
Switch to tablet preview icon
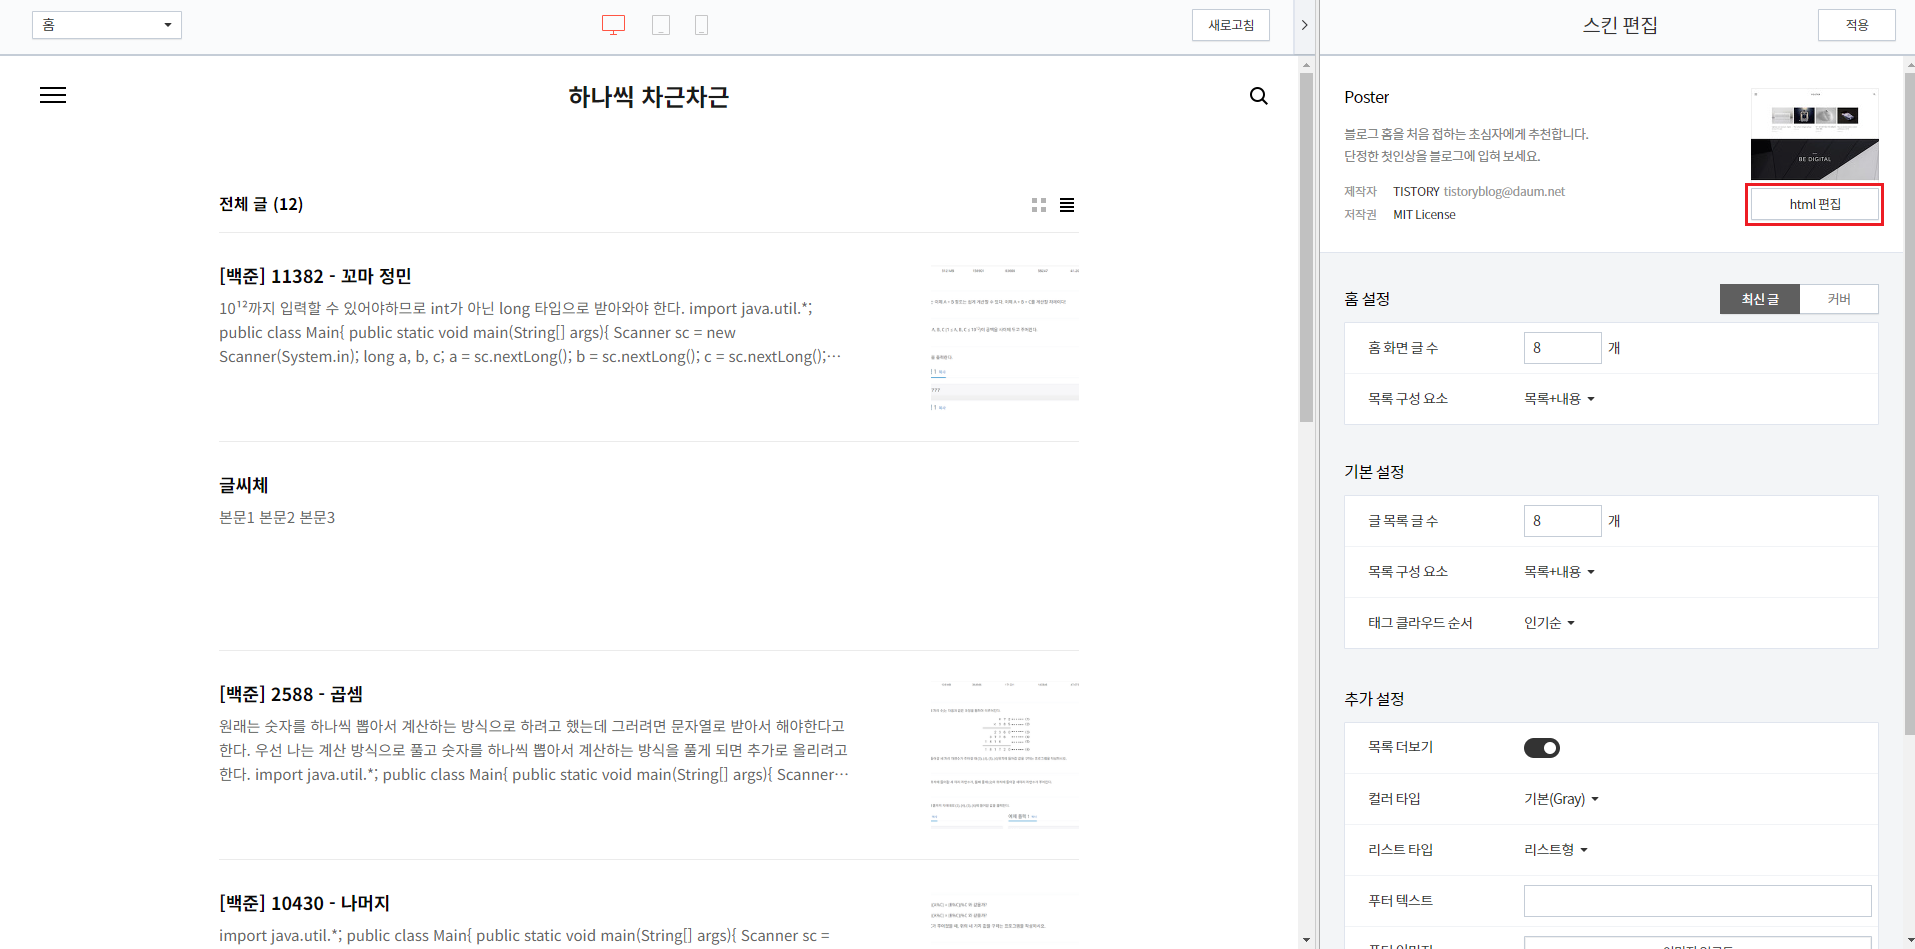pos(661,25)
